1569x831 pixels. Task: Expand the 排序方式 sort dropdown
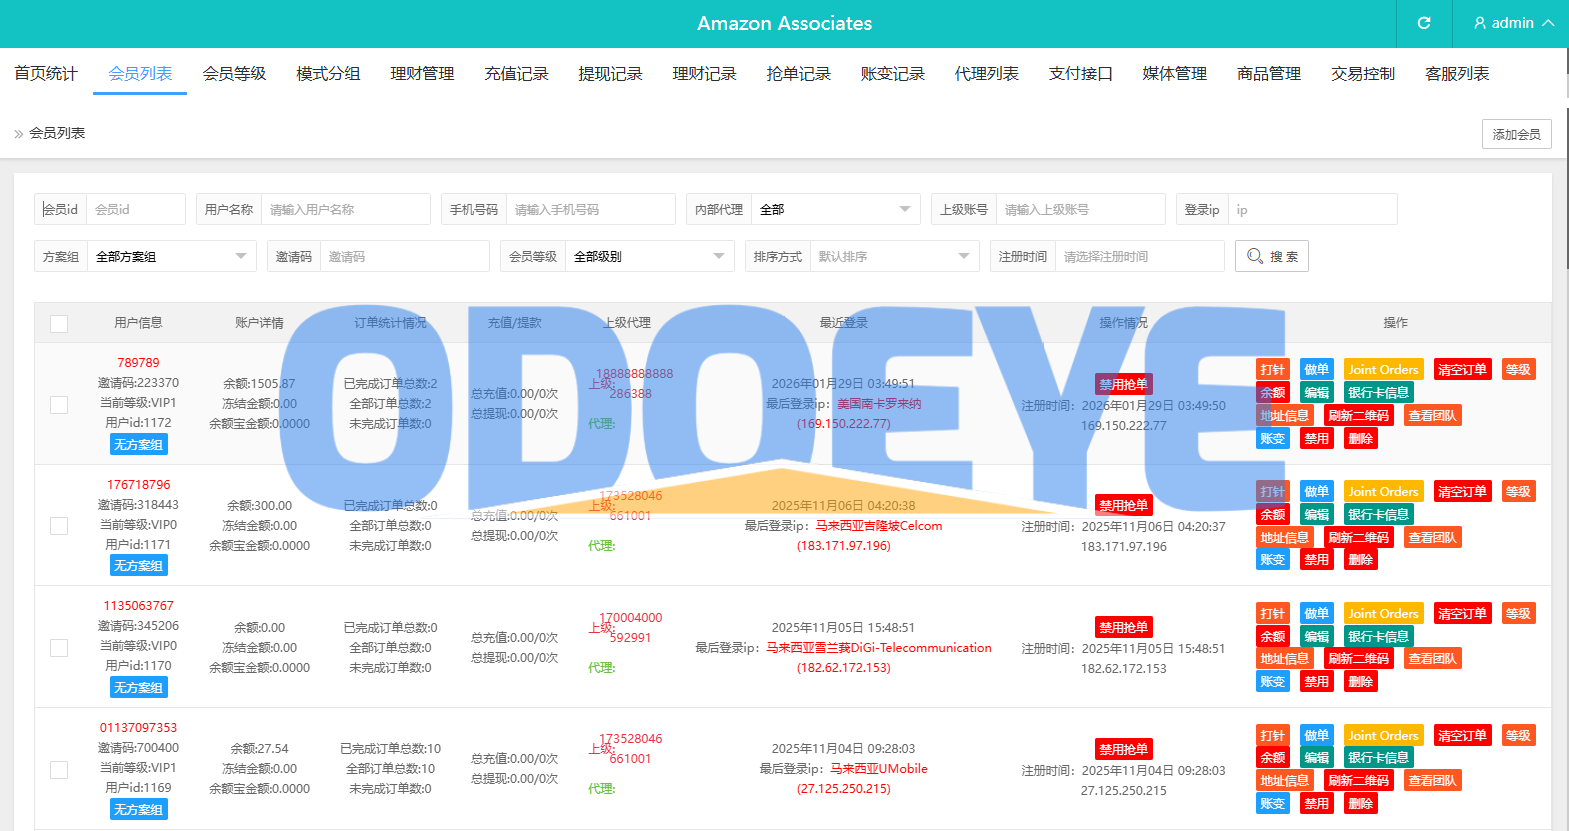(x=893, y=256)
